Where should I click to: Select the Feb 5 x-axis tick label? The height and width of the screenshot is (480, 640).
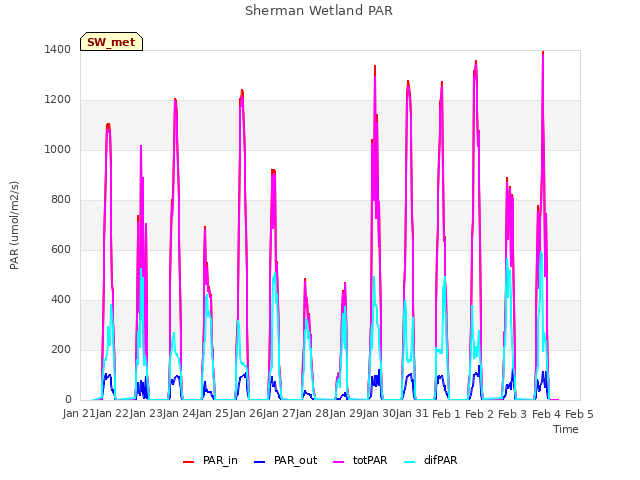pyautogui.click(x=580, y=414)
